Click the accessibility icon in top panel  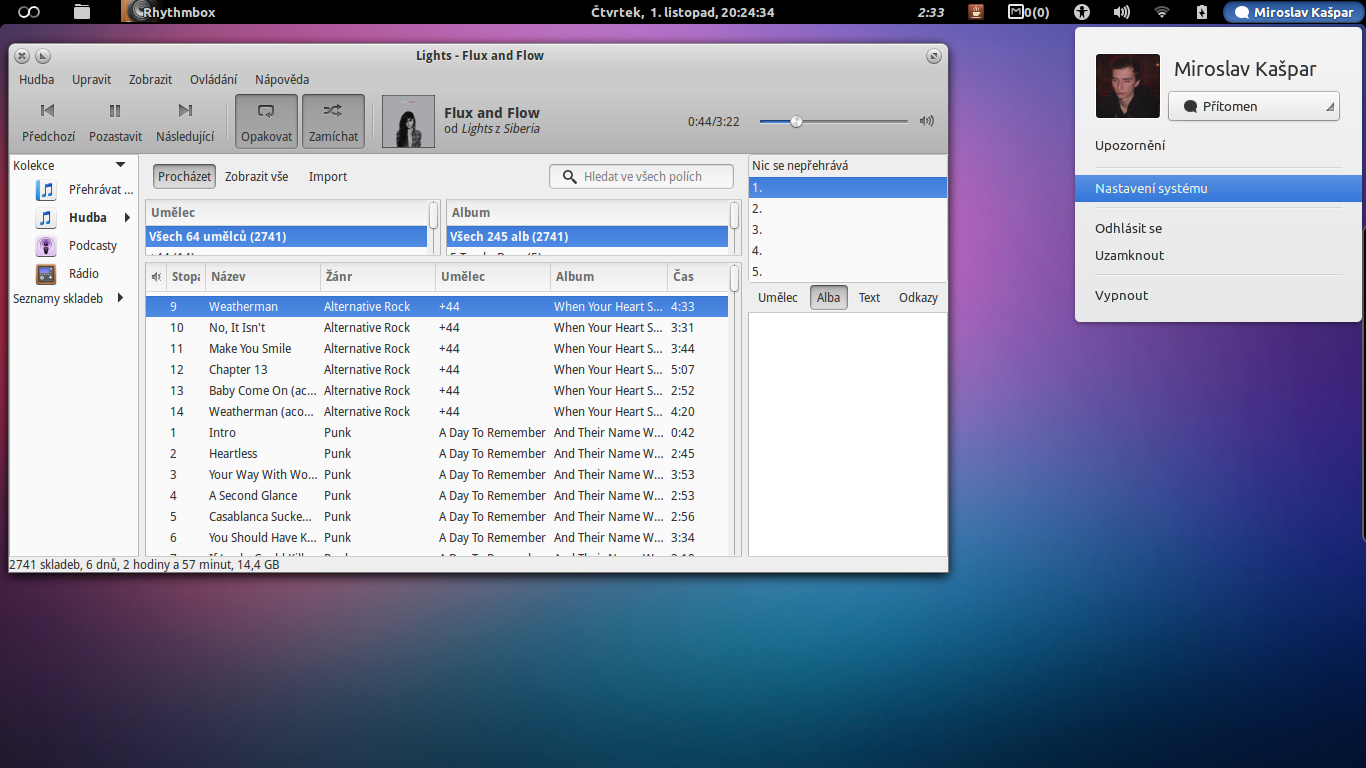point(1082,12)
